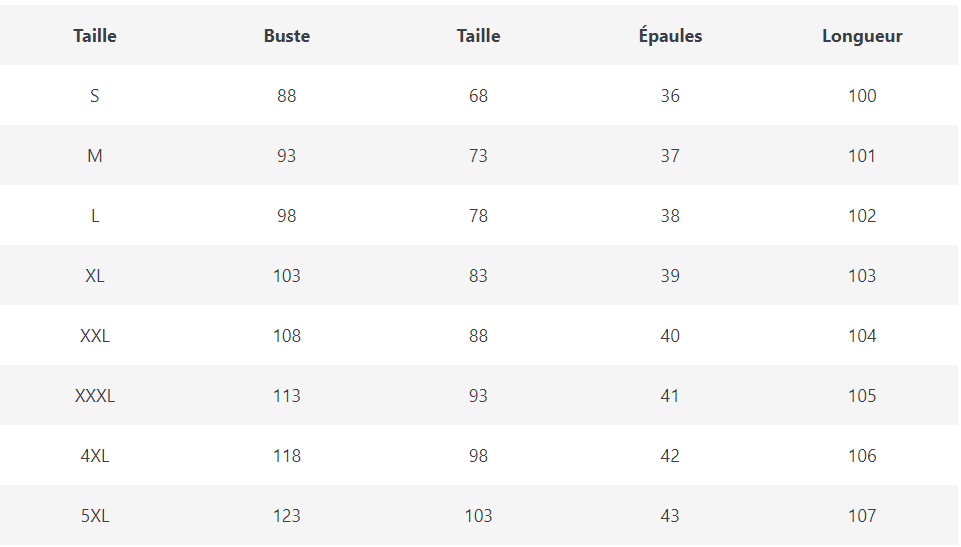Click the Épaules column header
961x547 pixels.
tap(670, 36)
